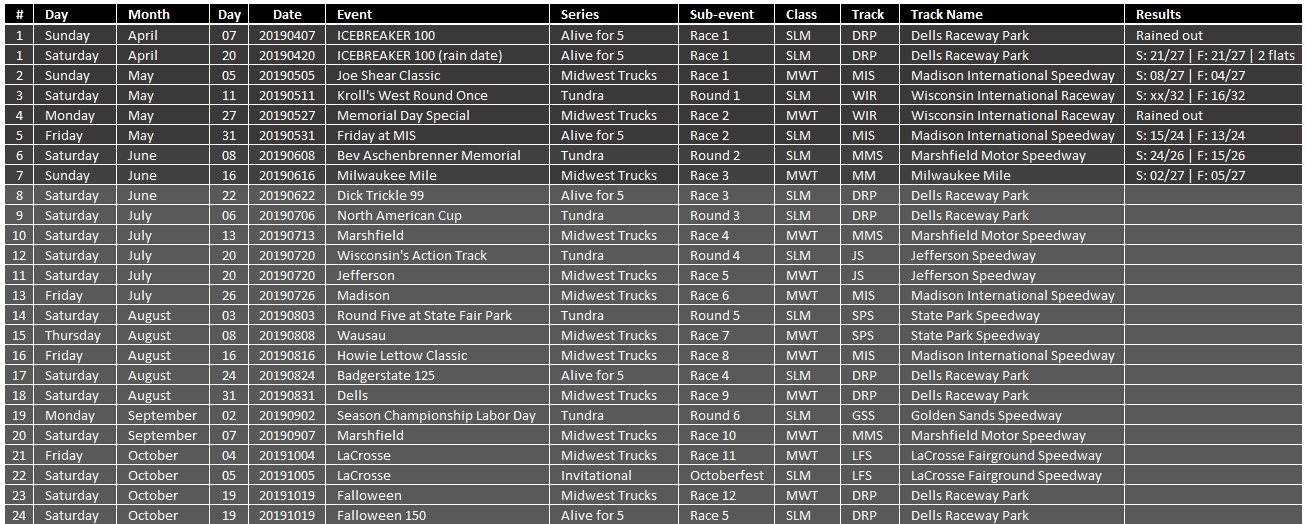Click the Track Name column header
Viewport: 1307px width, 524px height.
tap(1017, 15)
